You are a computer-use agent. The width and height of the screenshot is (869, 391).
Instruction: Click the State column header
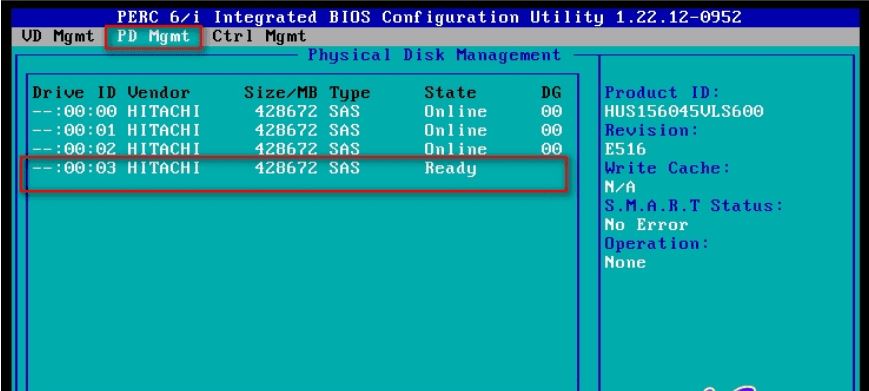coord(451,92)
